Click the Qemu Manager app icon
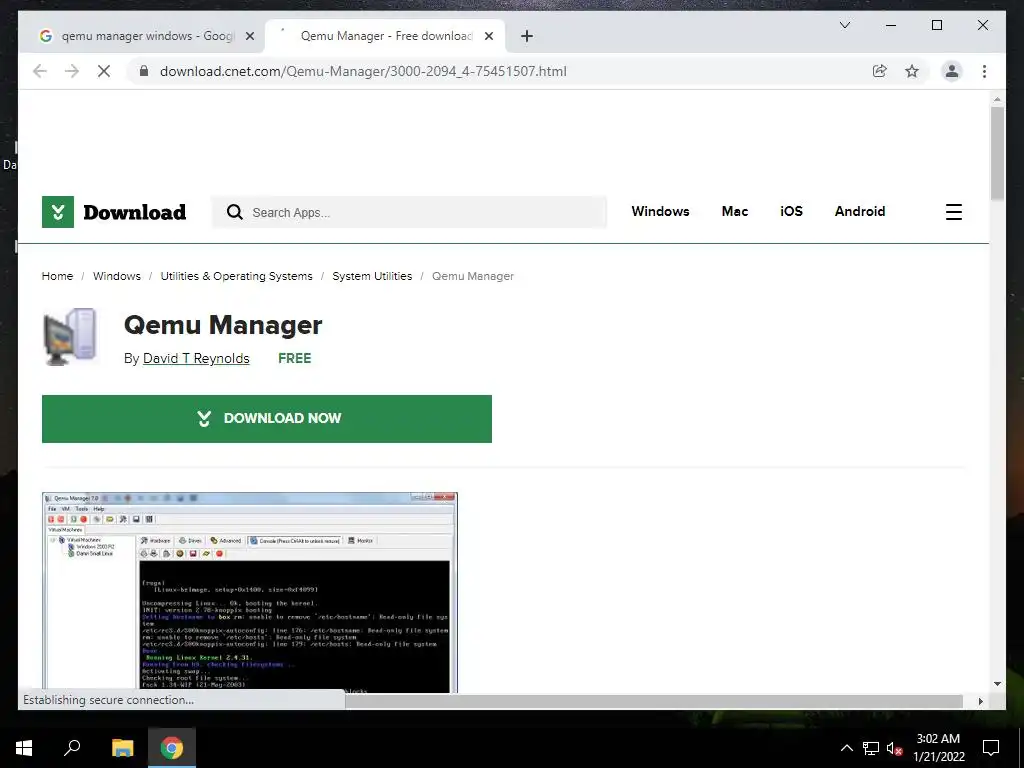This screenshot has width=1024, height=768. [x=70, y=336]
